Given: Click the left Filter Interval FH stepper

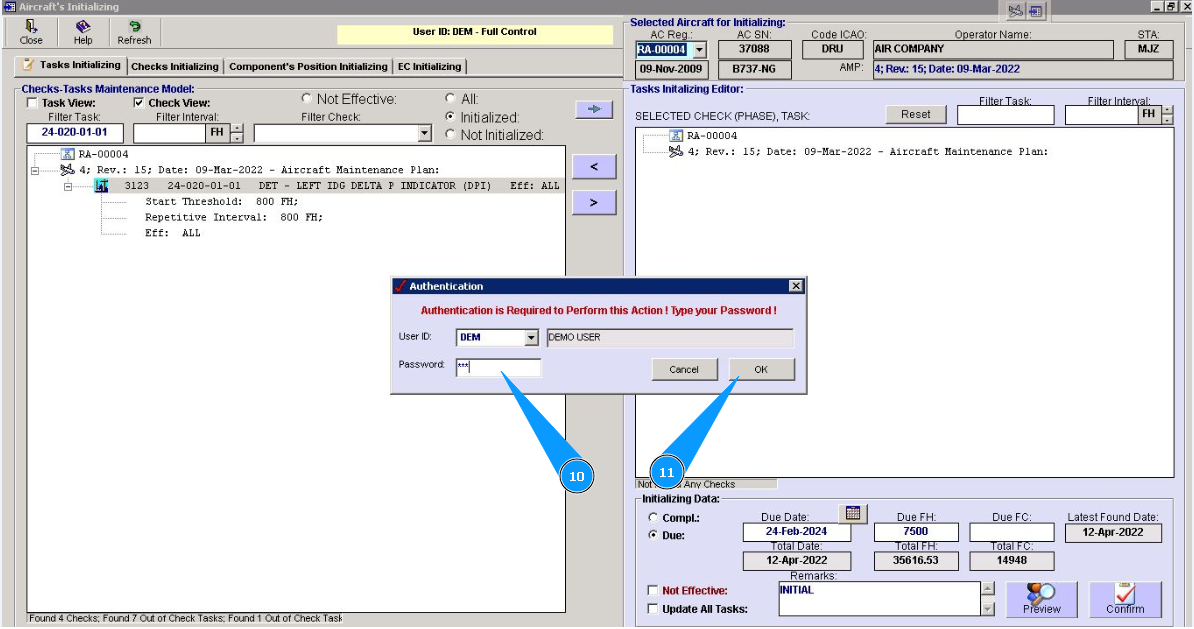Looking at the screenshot, I should [237, 133].
